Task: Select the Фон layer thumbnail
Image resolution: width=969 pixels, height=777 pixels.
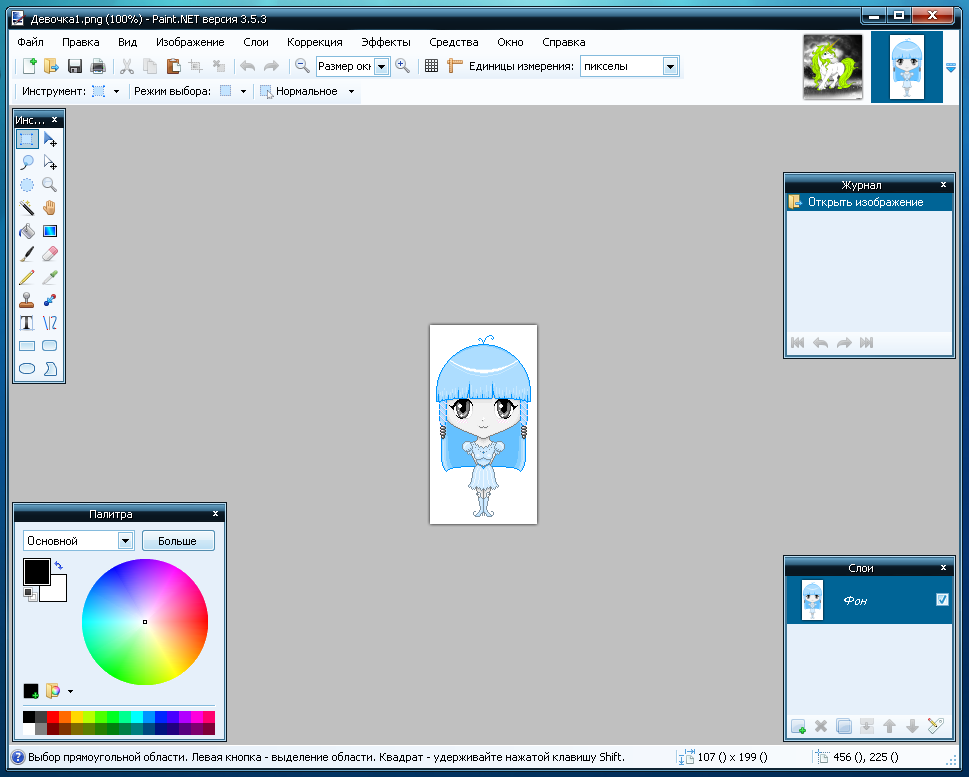Action: pyautogui.click(x=812, y=600)
